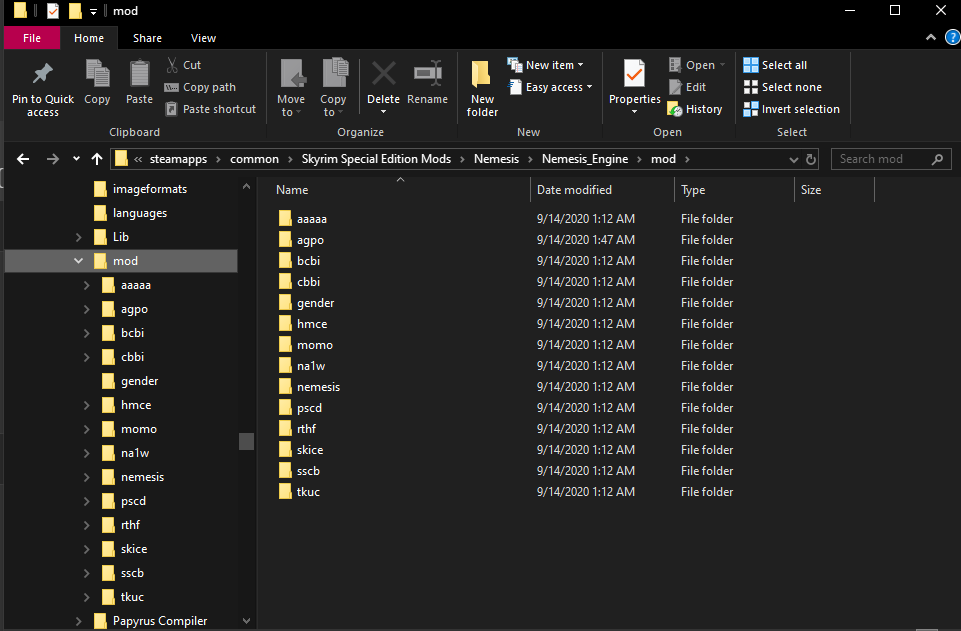Click the navigation pane scrollbar thumb

246,441
